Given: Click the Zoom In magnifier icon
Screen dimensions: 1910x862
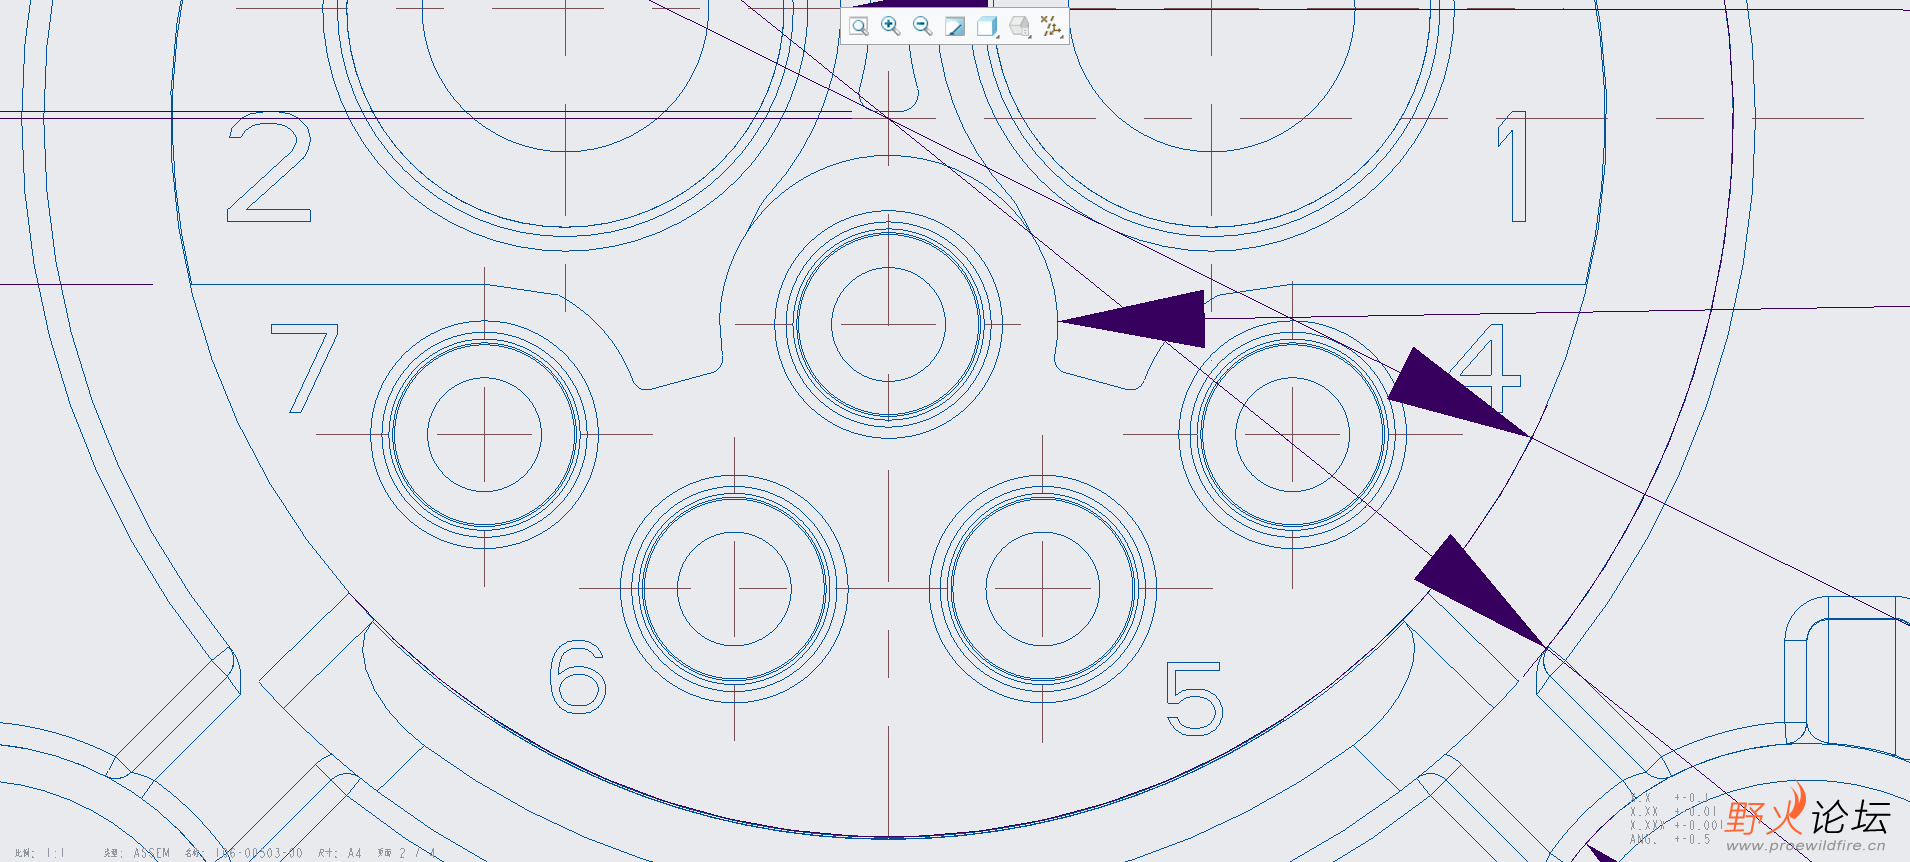Looking at the screenshot, I should coord(890,26).
